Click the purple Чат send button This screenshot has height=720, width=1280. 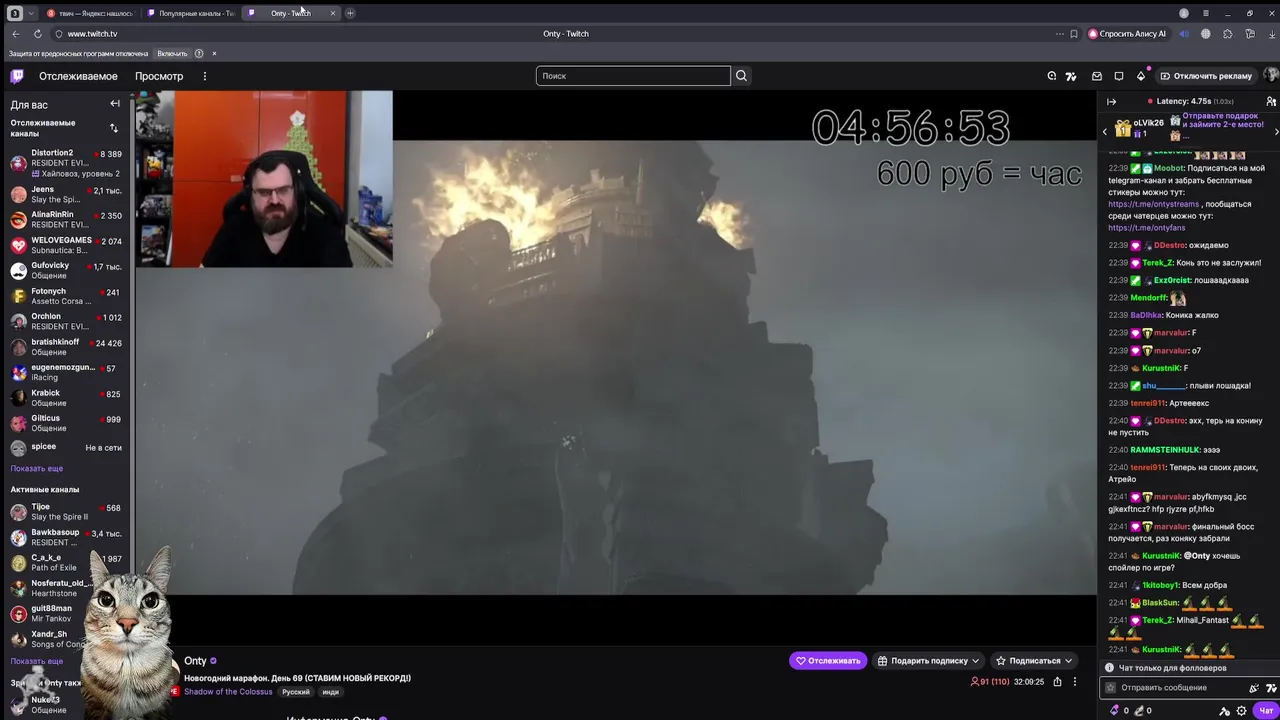tap(1266, 710)
